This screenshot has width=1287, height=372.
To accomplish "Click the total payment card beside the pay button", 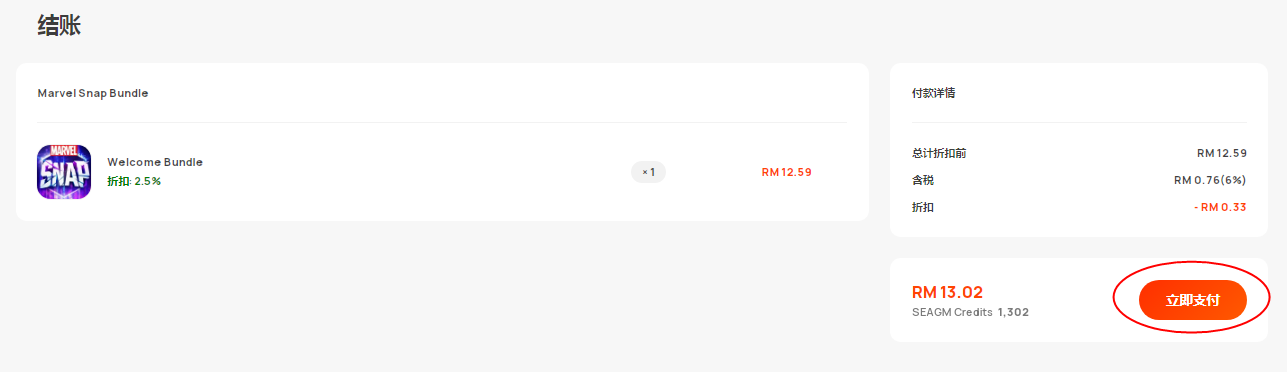I will (1000, 300).
